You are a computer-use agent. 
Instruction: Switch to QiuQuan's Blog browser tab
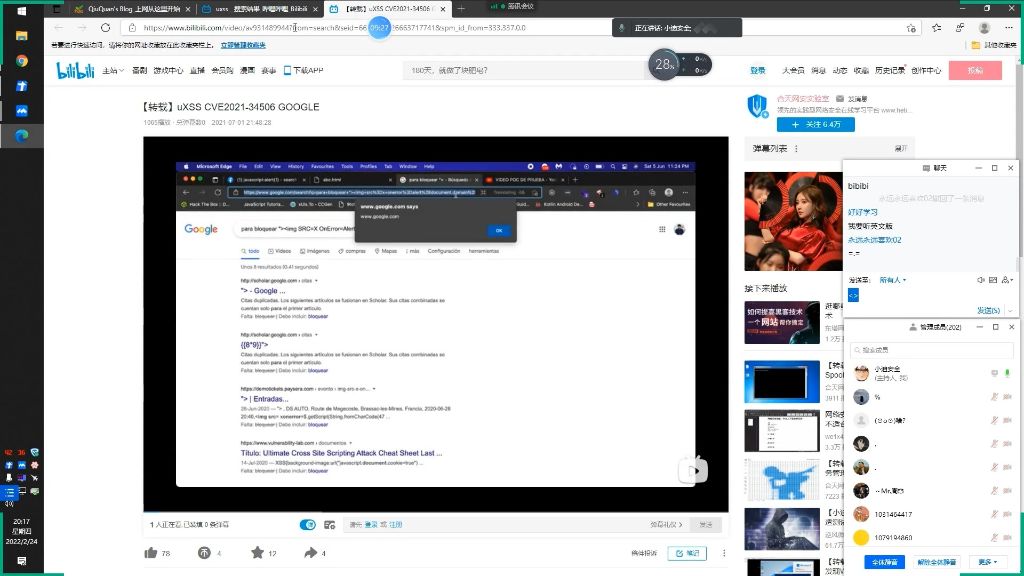coord(131,9)
